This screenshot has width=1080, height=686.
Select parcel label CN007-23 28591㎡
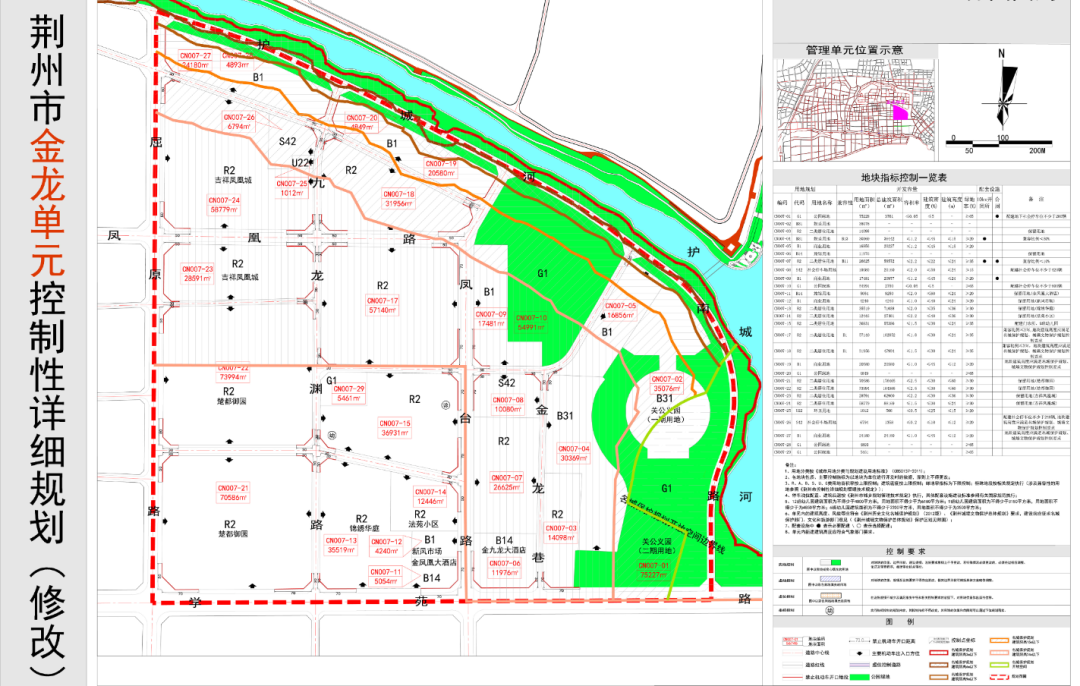tap(198, 273)
